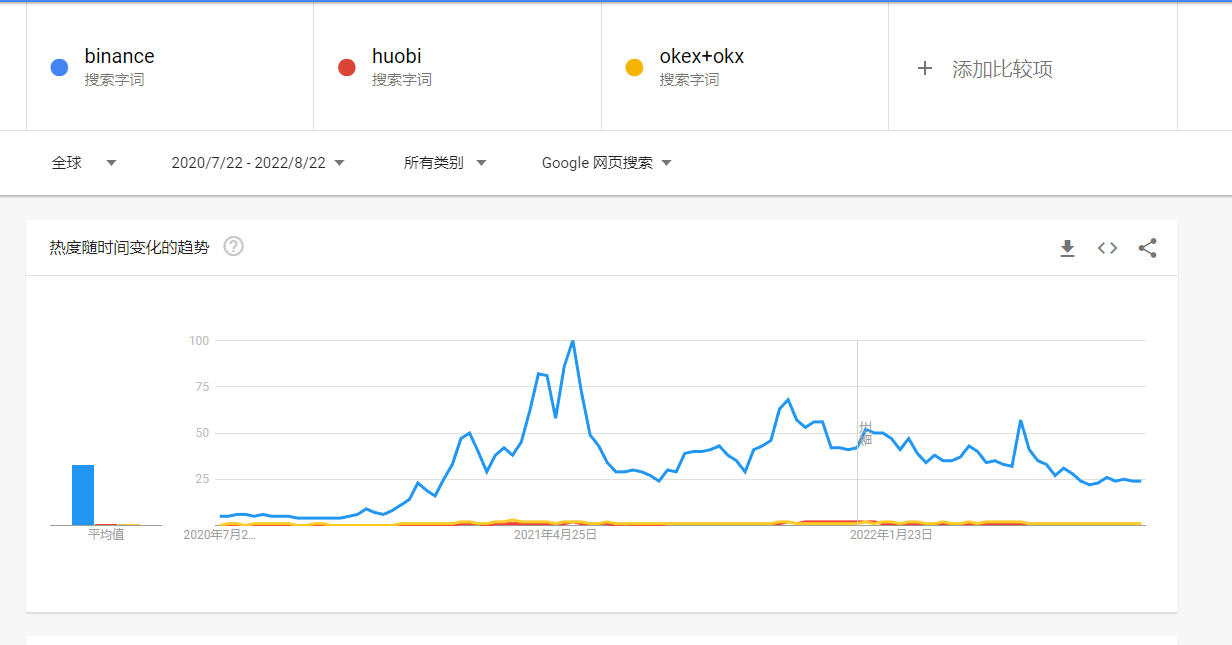
Task: Select the yellow okex+okx color dot
Action: 633,68
